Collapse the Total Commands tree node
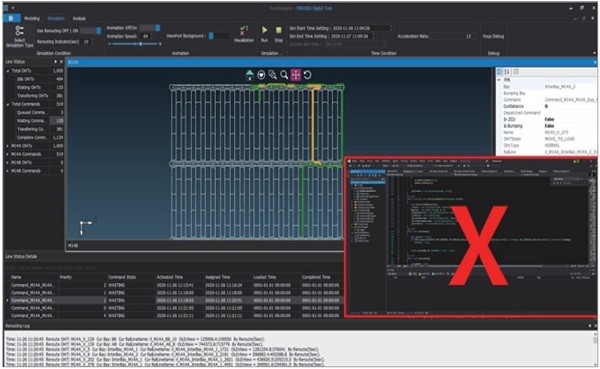 click(8, 104)
